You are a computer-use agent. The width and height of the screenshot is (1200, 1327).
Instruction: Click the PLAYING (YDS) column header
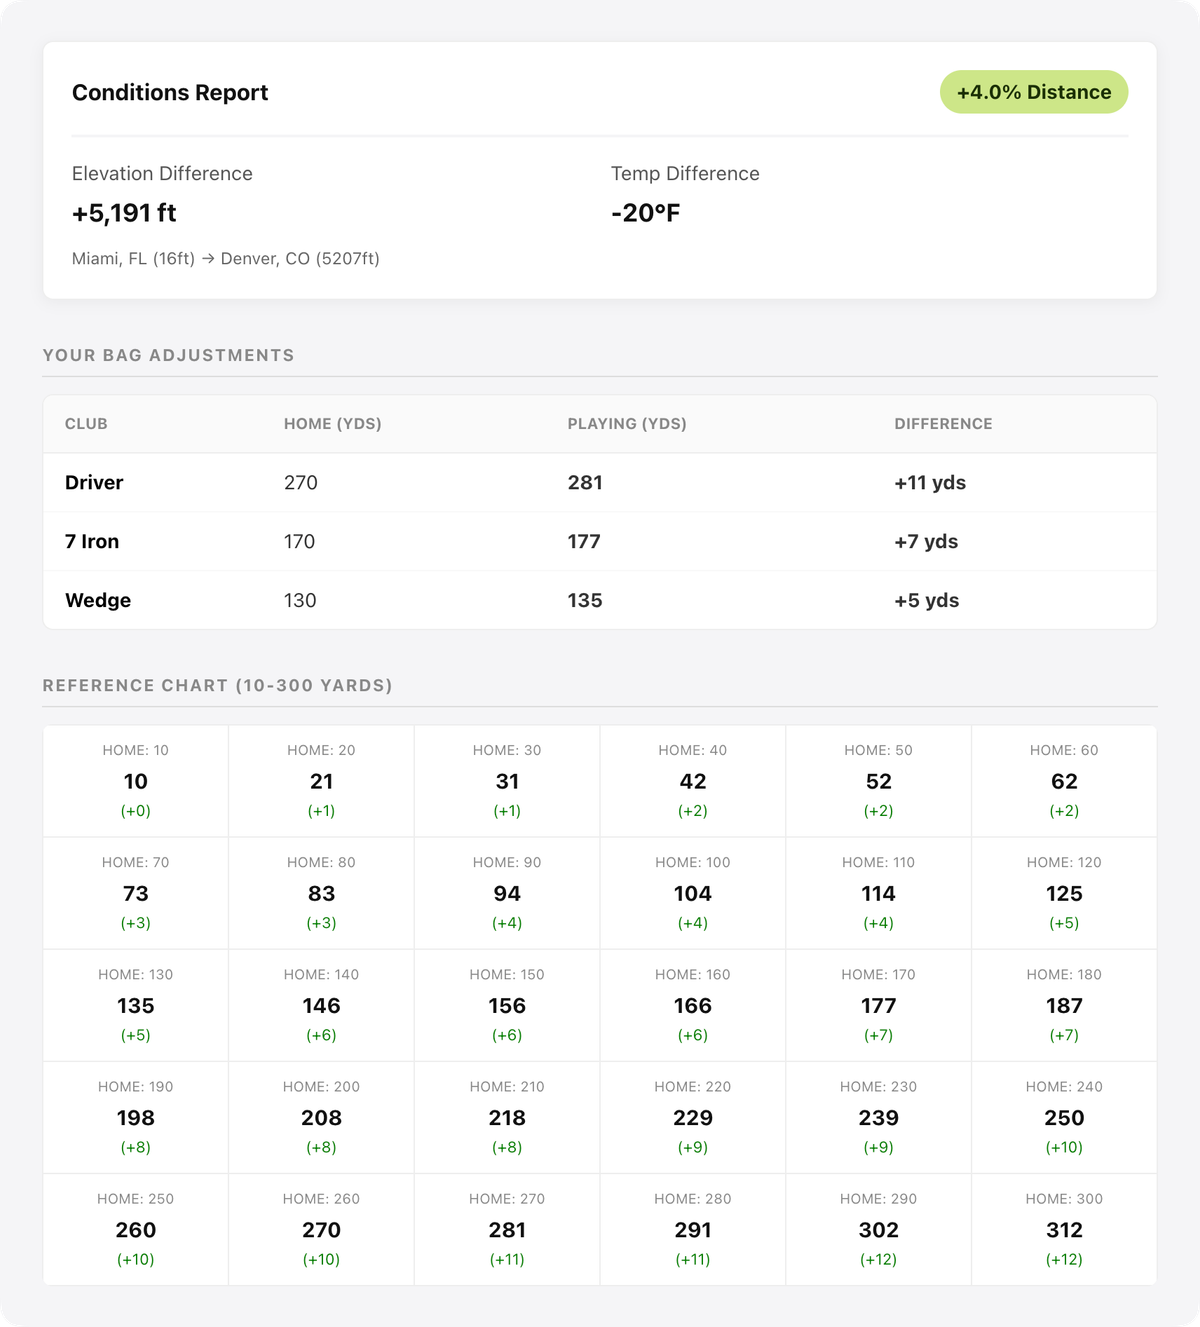pyautogui.click(x=625, y=424)
